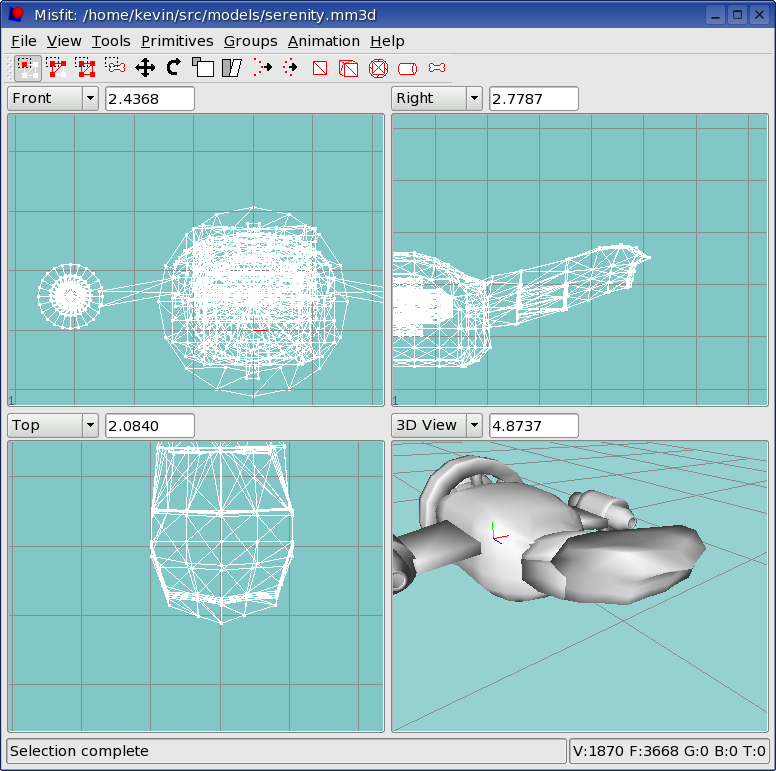Image resolution: width=776 pixels, height=771 pixels.
Task: Select the Create Cylinder tool
Action: (407, 69)
